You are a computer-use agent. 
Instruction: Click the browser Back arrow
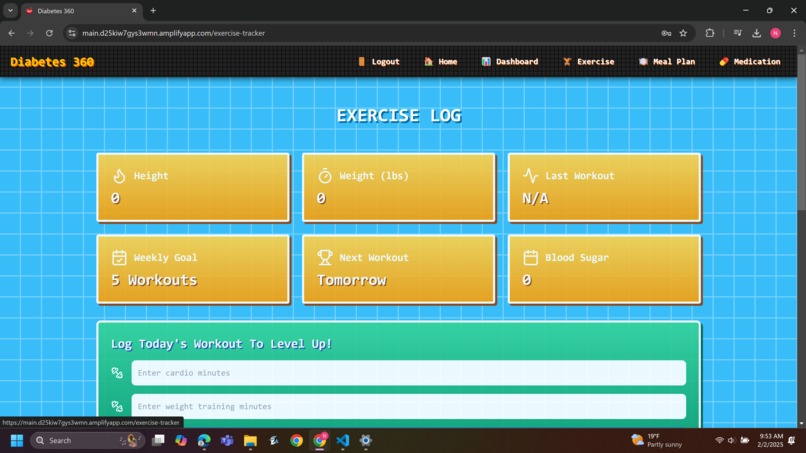coord(11,33)
